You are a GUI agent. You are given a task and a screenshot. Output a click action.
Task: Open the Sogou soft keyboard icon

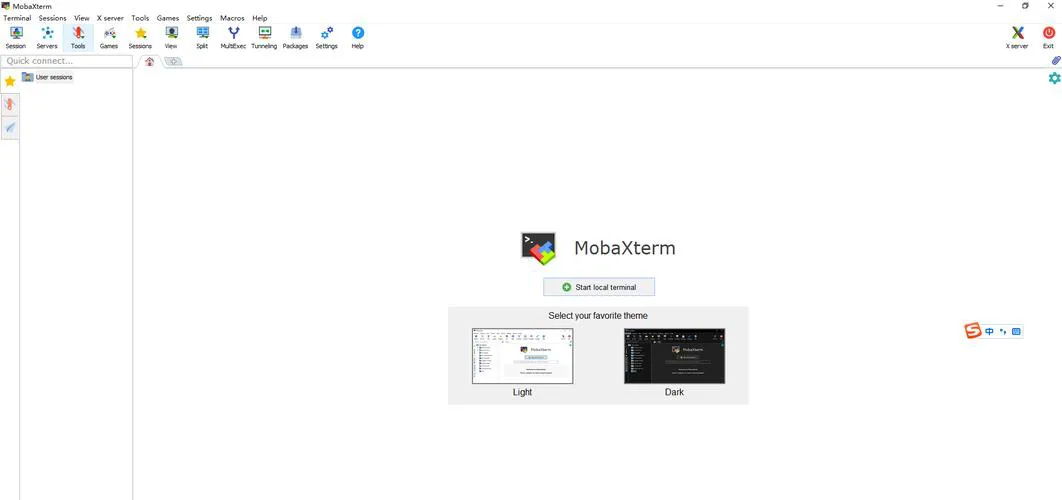pos(1016,331)
